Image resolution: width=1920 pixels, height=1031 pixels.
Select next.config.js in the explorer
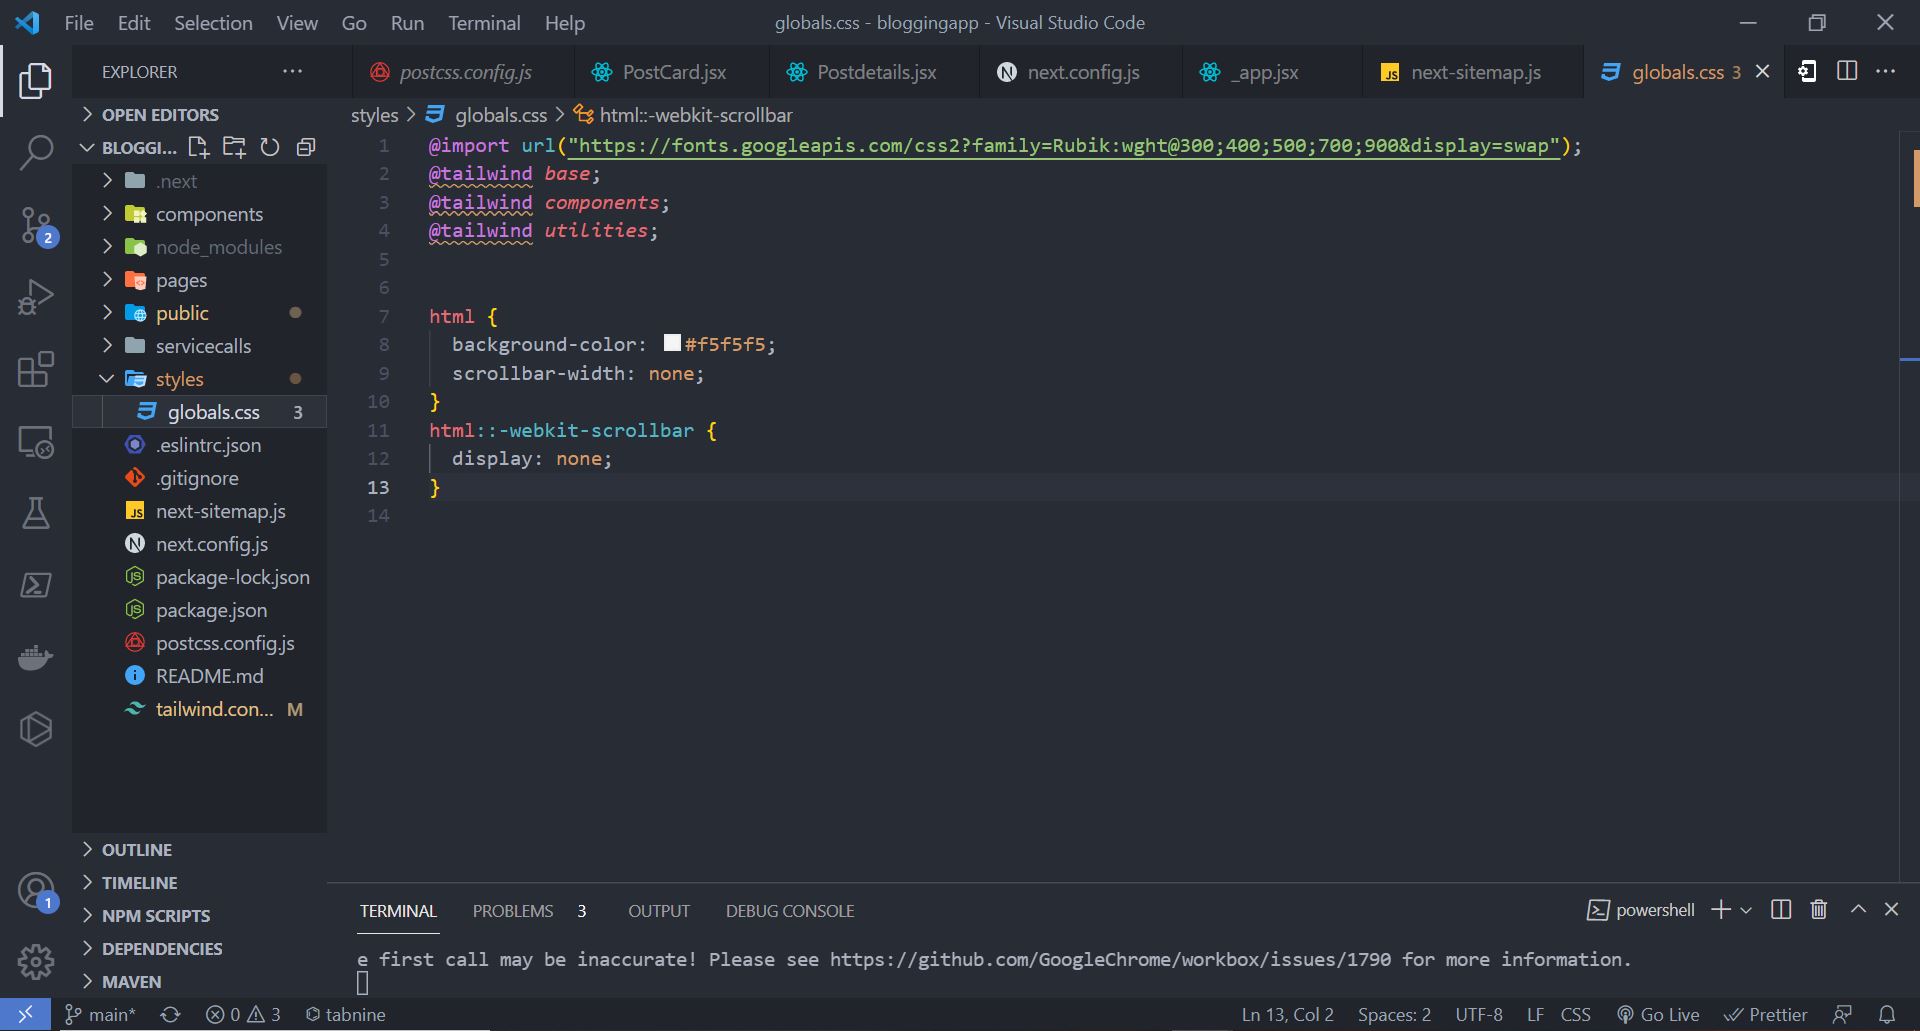pyautogui.click(x=212, y=544)
